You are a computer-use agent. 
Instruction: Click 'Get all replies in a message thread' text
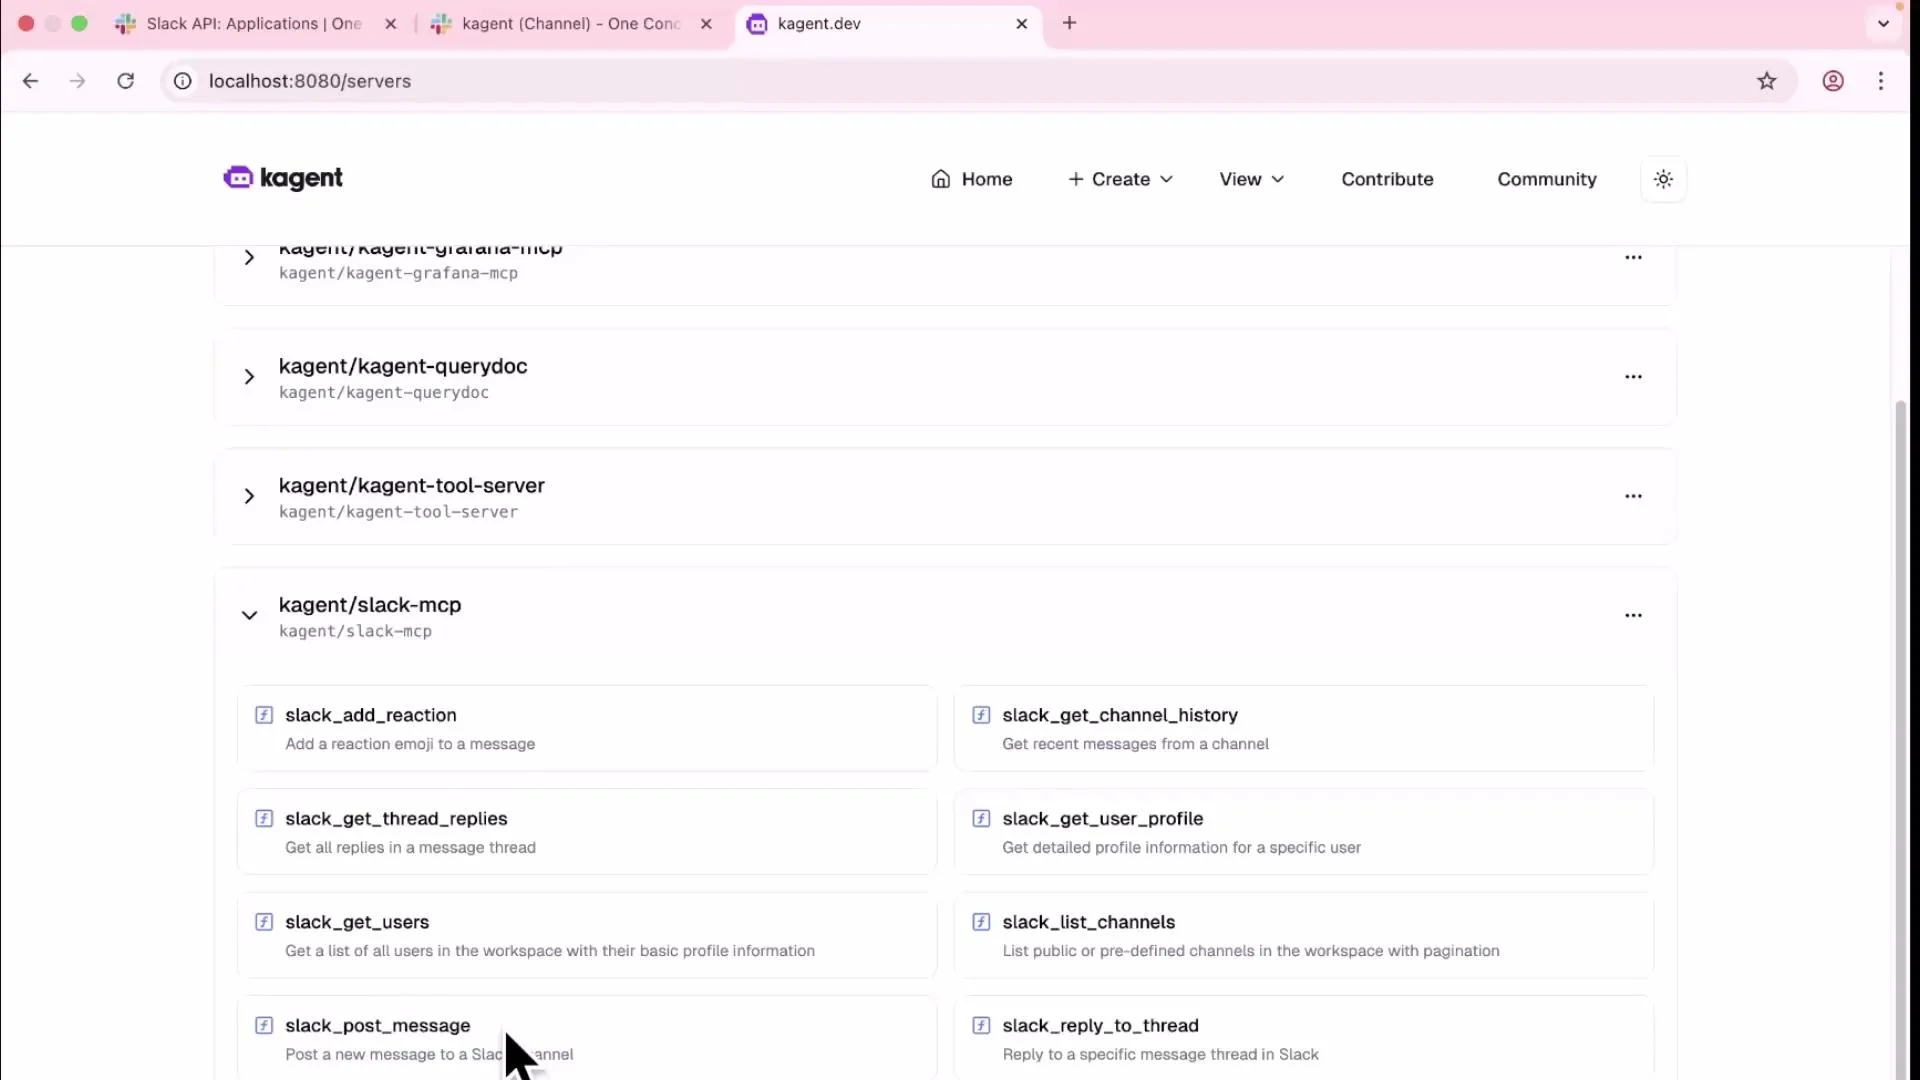pyautogui.click(x=410, y=848)
